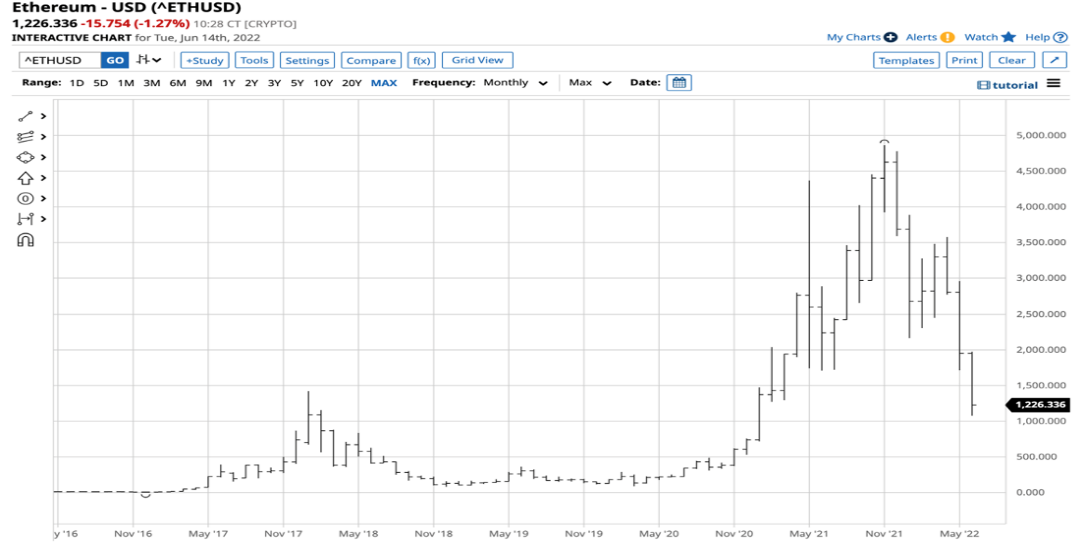Select the shape drawing tool

click(x=26, y=158)
